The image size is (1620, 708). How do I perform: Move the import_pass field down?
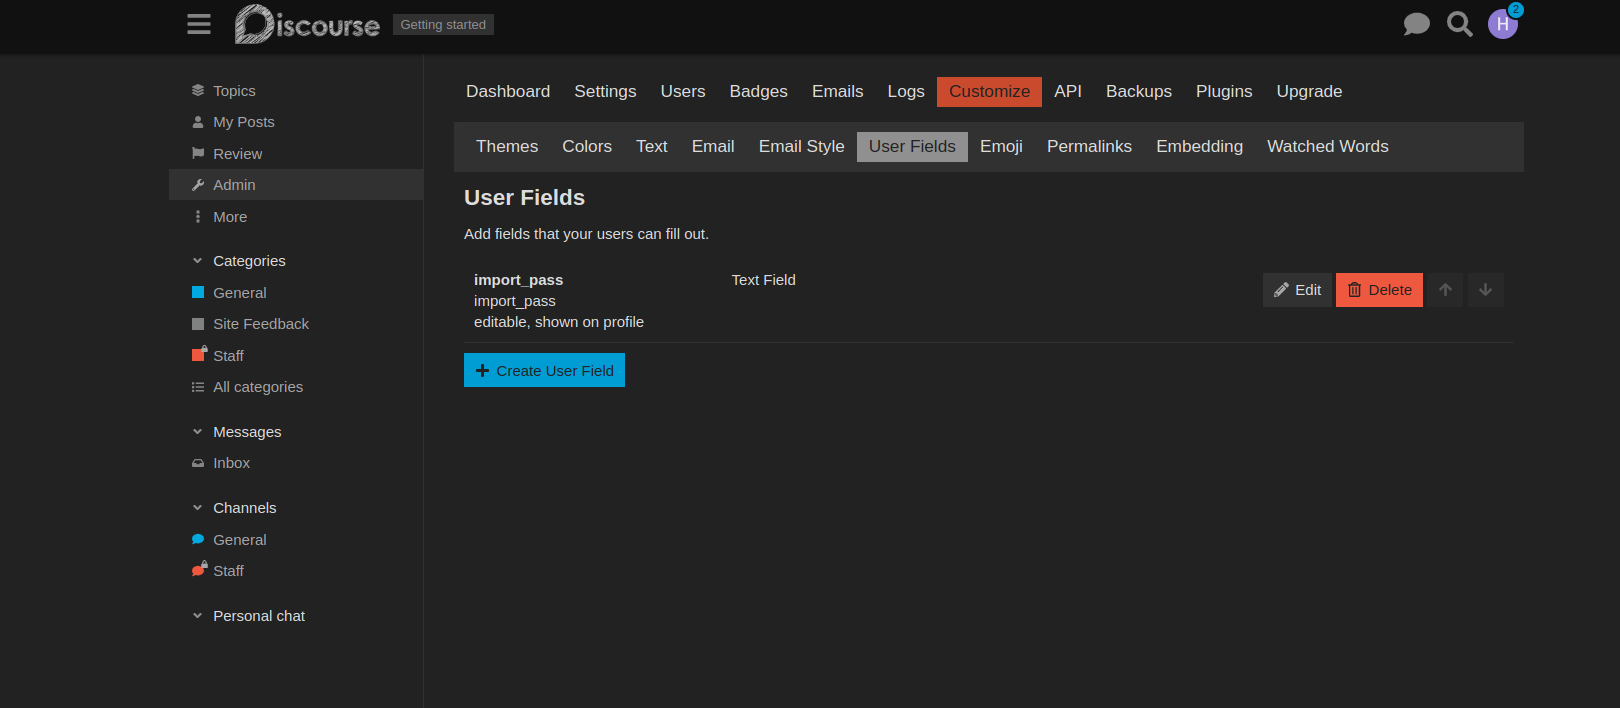pyautogui.click(x=1485, y=290)
